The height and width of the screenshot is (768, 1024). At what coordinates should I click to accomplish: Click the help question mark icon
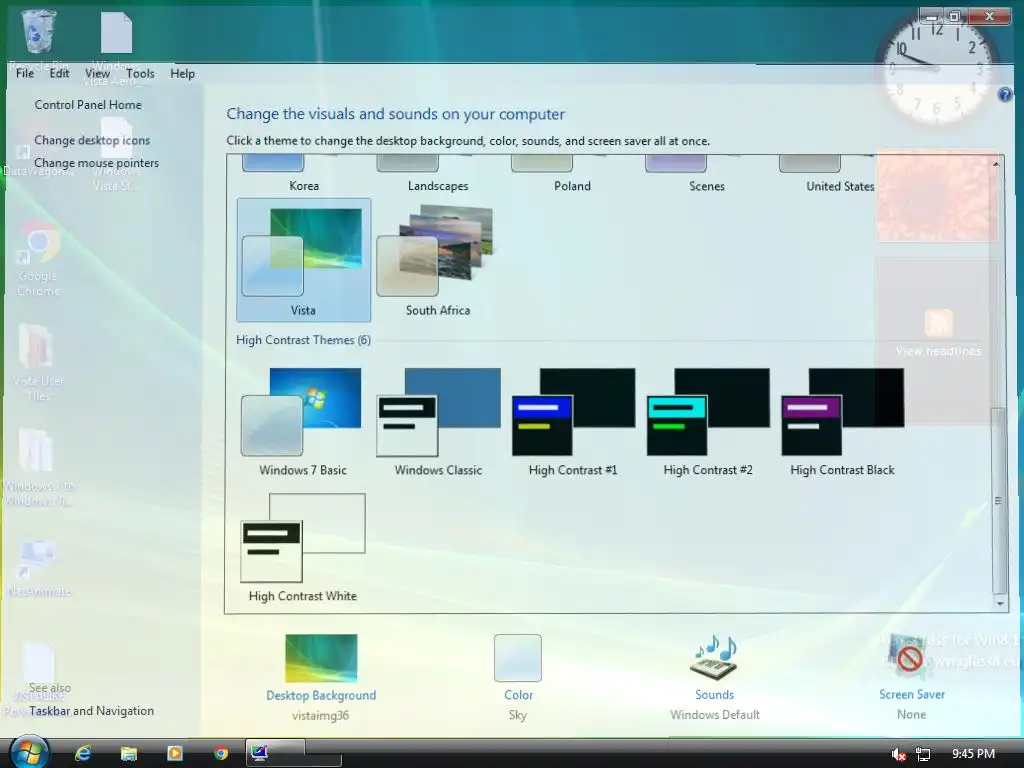1004,95
